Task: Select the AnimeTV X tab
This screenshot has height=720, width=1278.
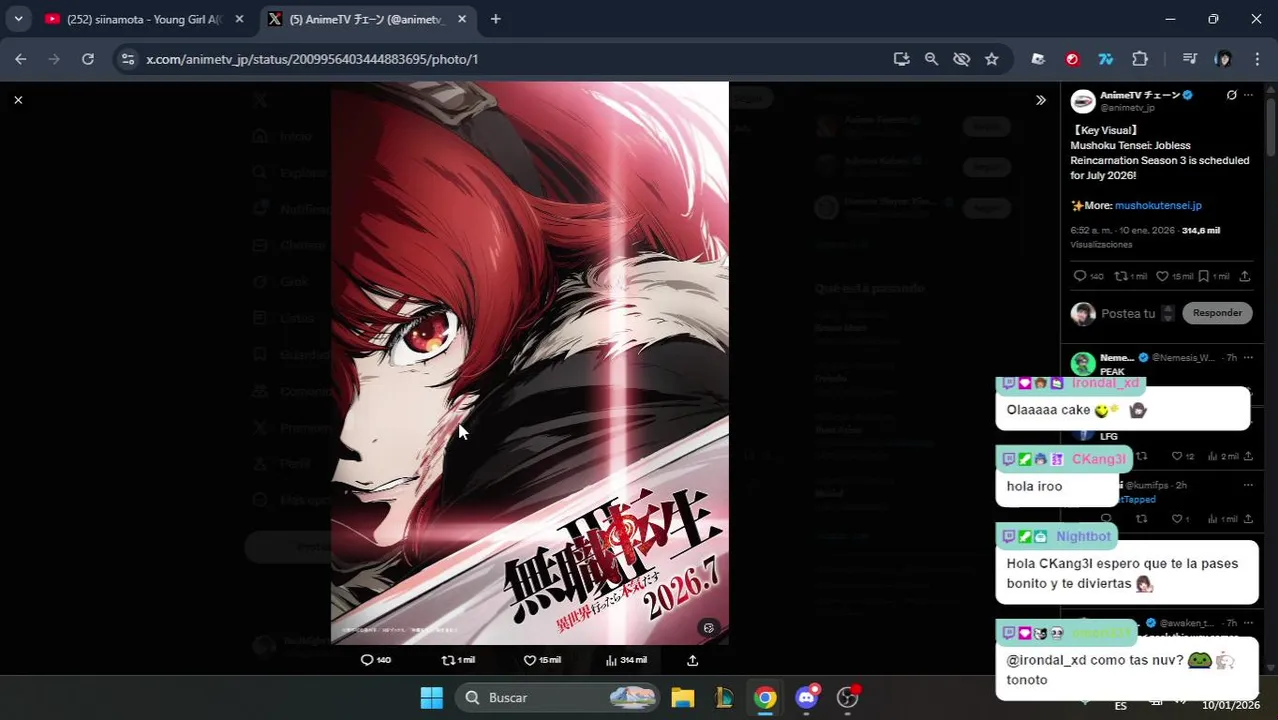Action: point(366,19)
